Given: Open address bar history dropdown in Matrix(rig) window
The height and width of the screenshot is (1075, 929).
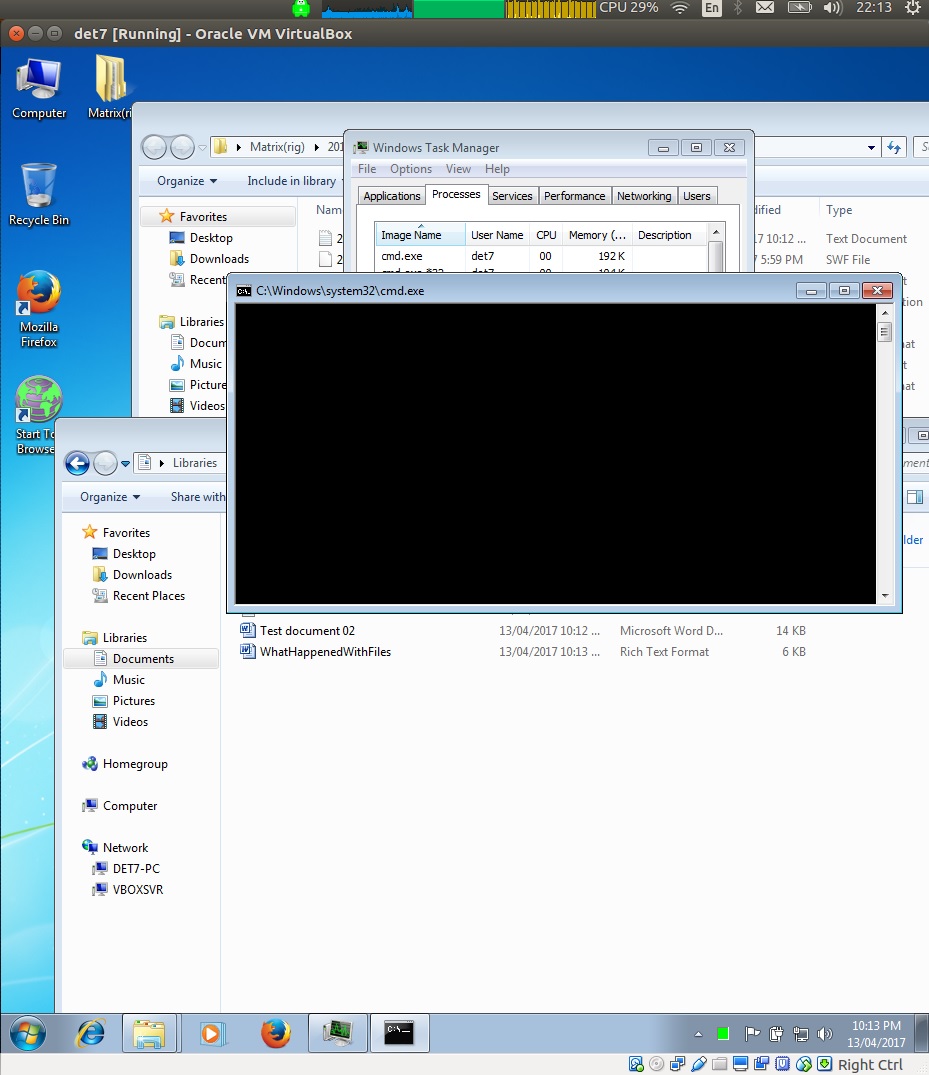Looking at the screenshot, I should pos(871,147).
